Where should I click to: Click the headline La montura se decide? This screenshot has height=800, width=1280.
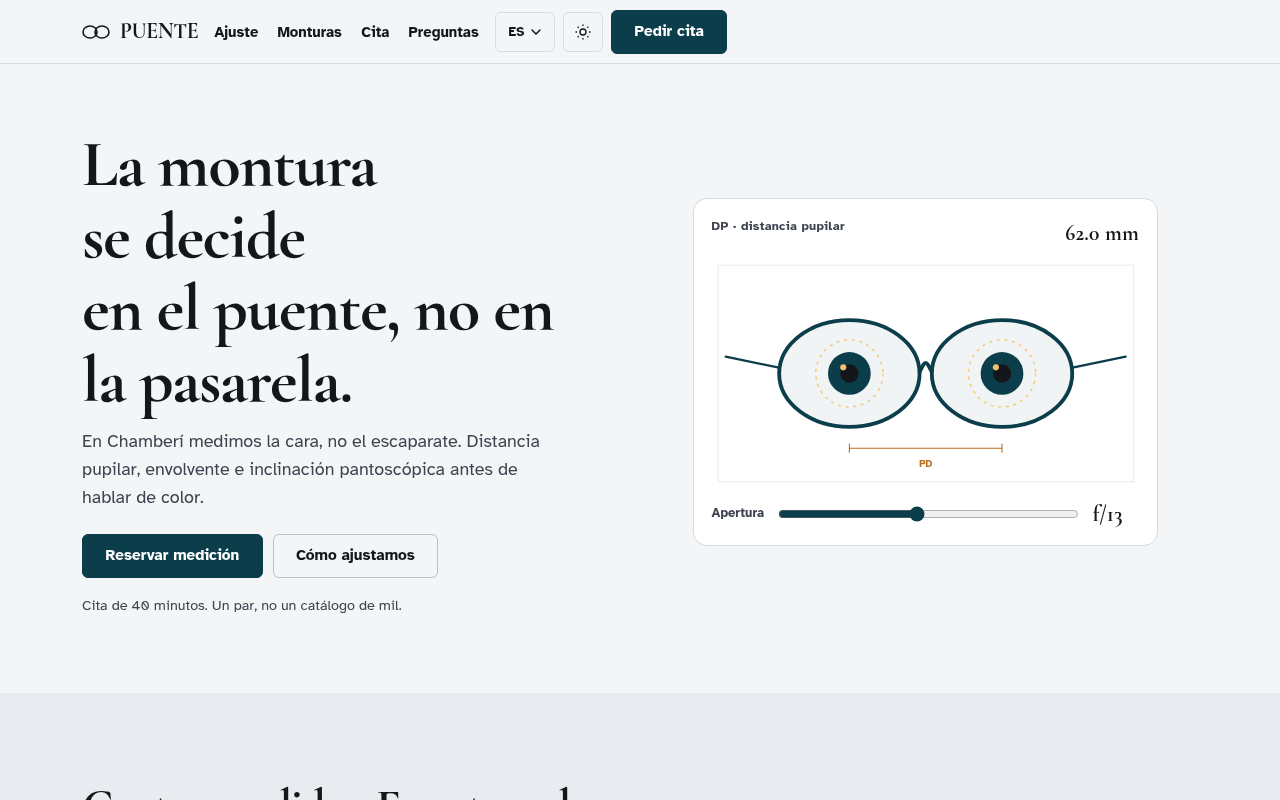click(x=318, y=273)
